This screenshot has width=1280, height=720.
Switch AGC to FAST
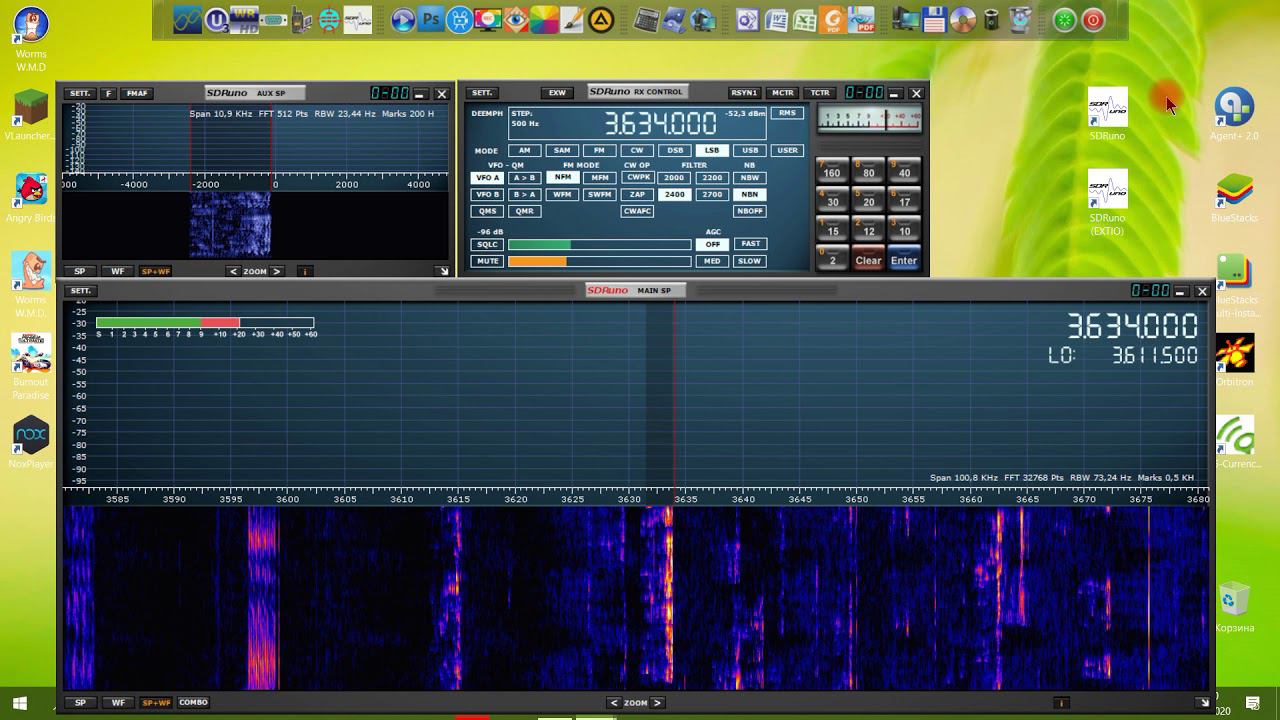(750, 244)
